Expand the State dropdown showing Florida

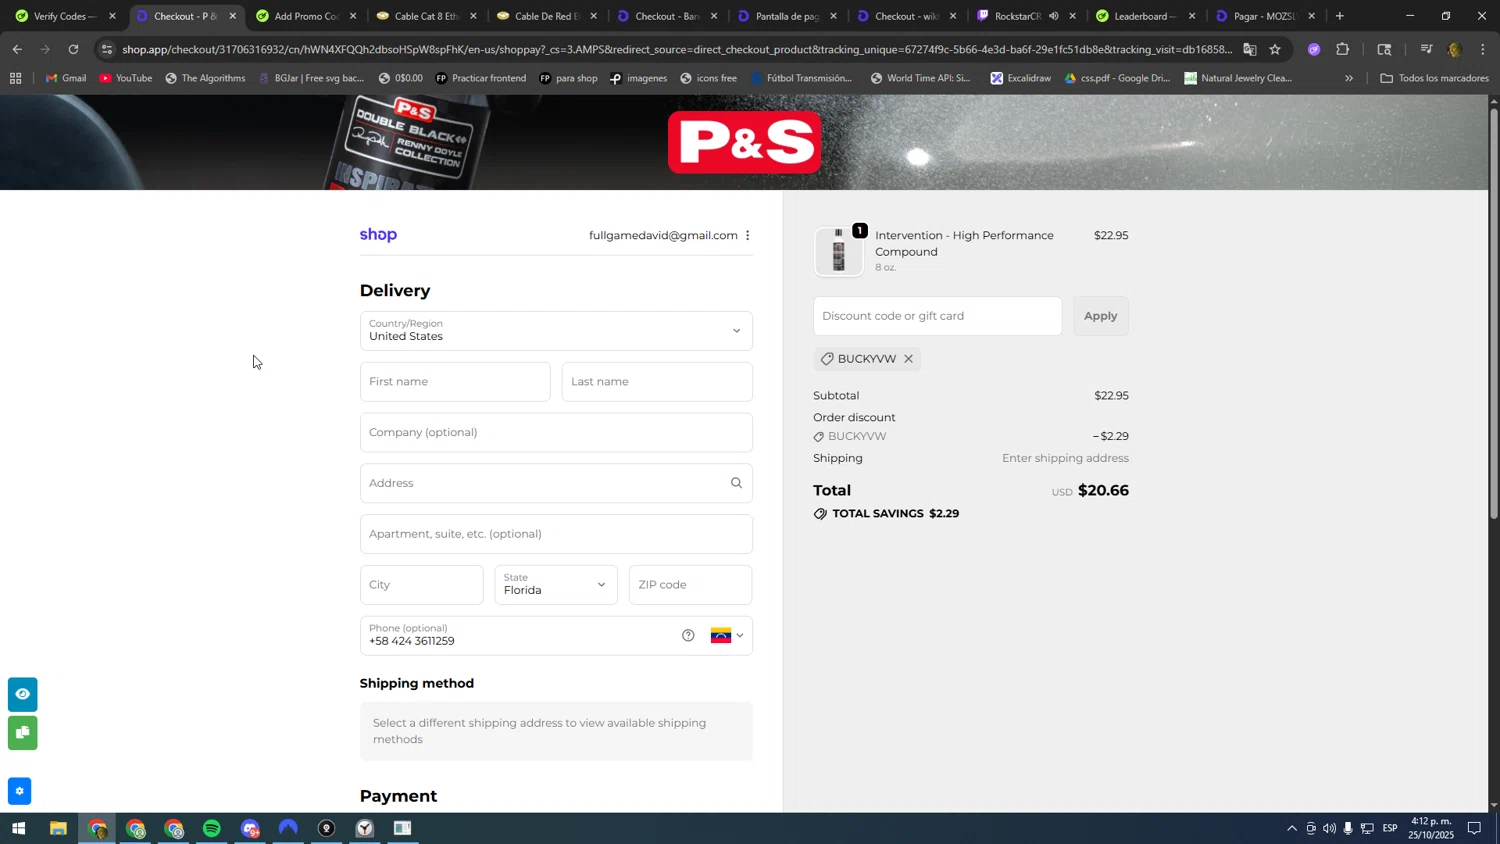coord(556,585)
